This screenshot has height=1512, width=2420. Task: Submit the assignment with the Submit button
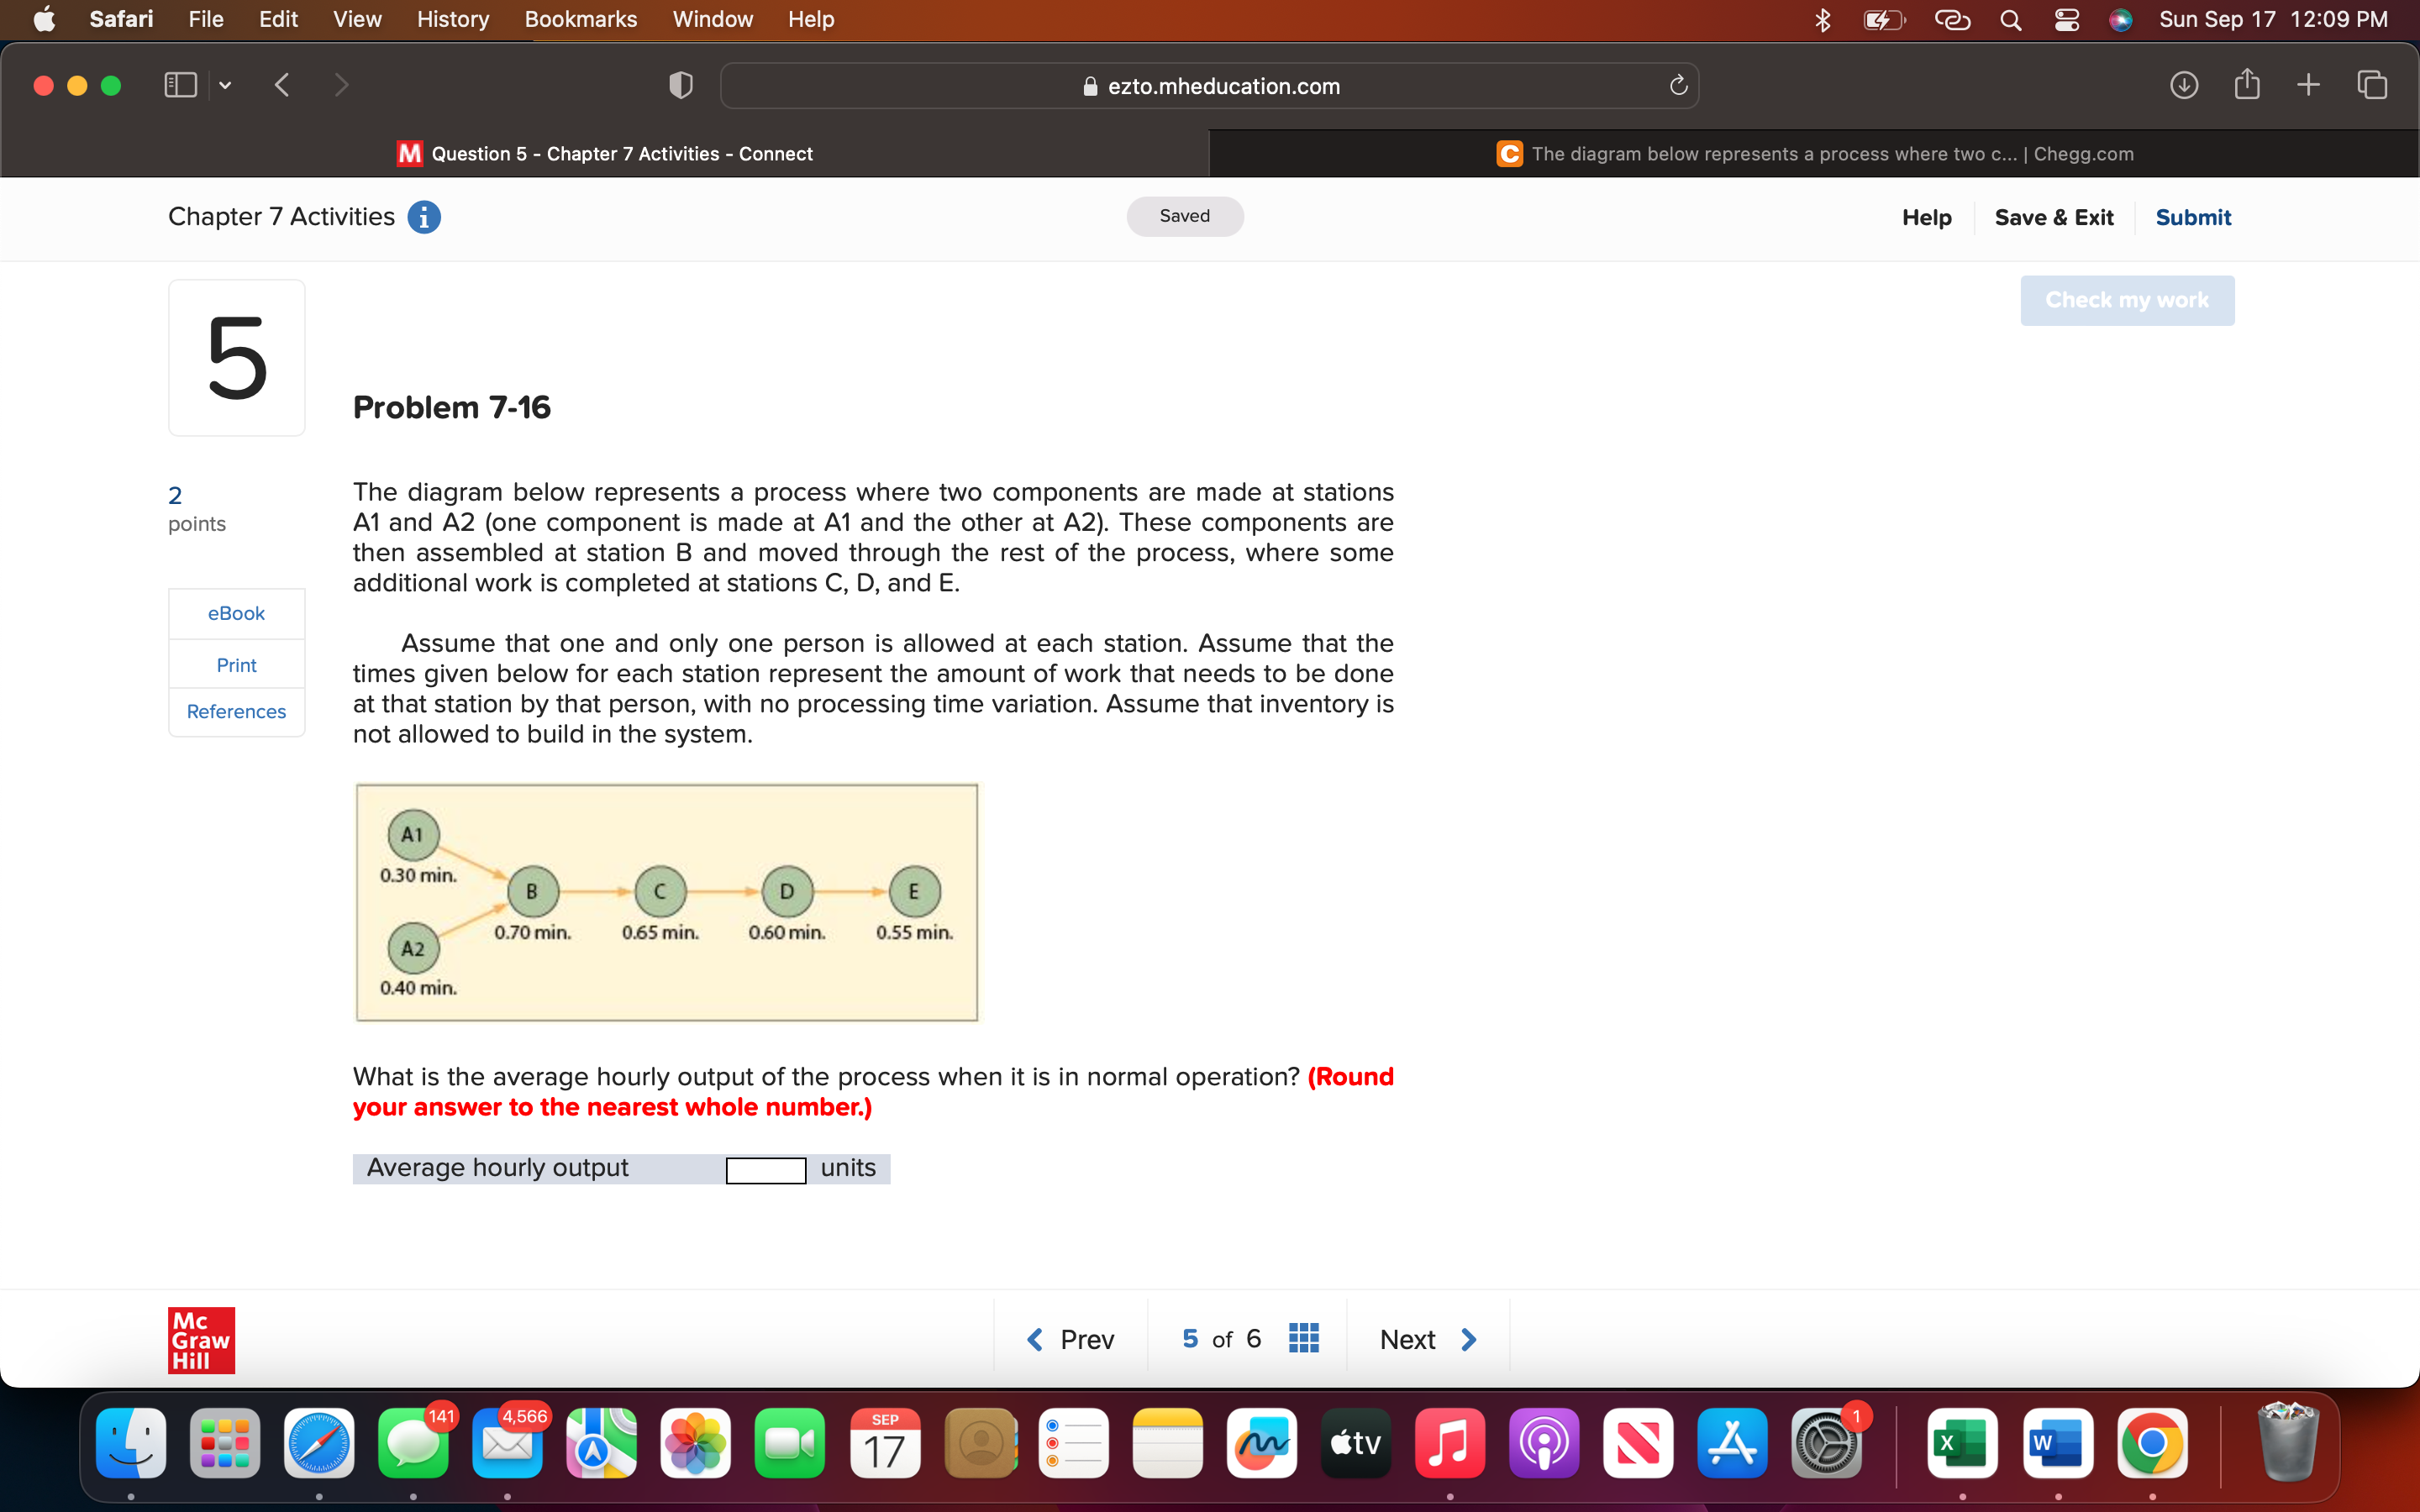point(2193,217)
